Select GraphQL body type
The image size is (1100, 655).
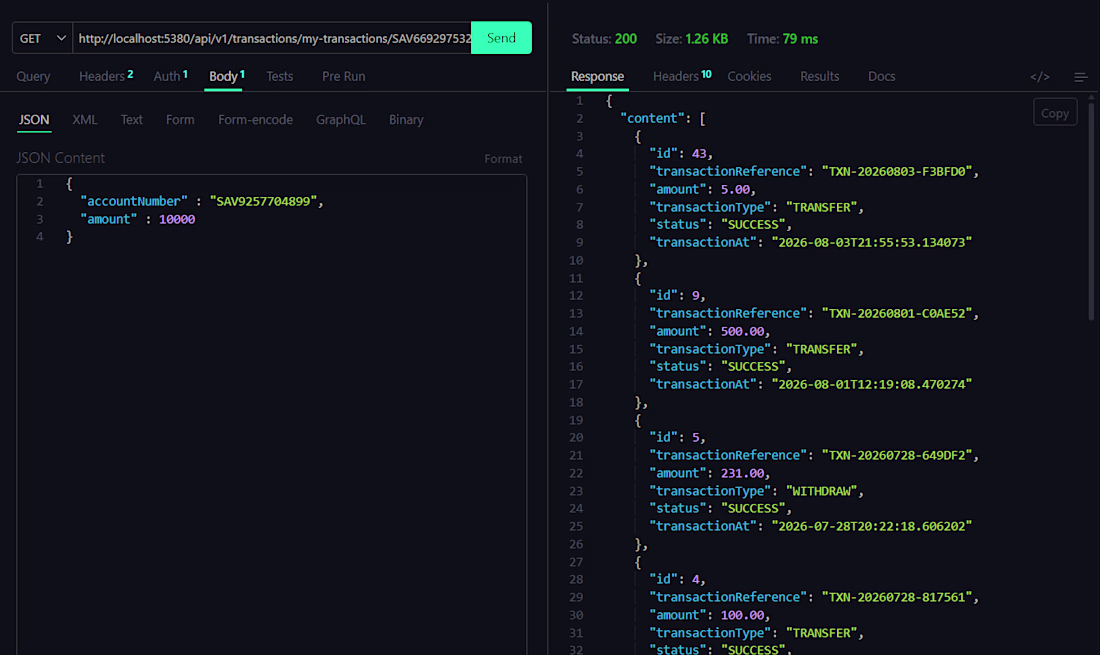340,119
